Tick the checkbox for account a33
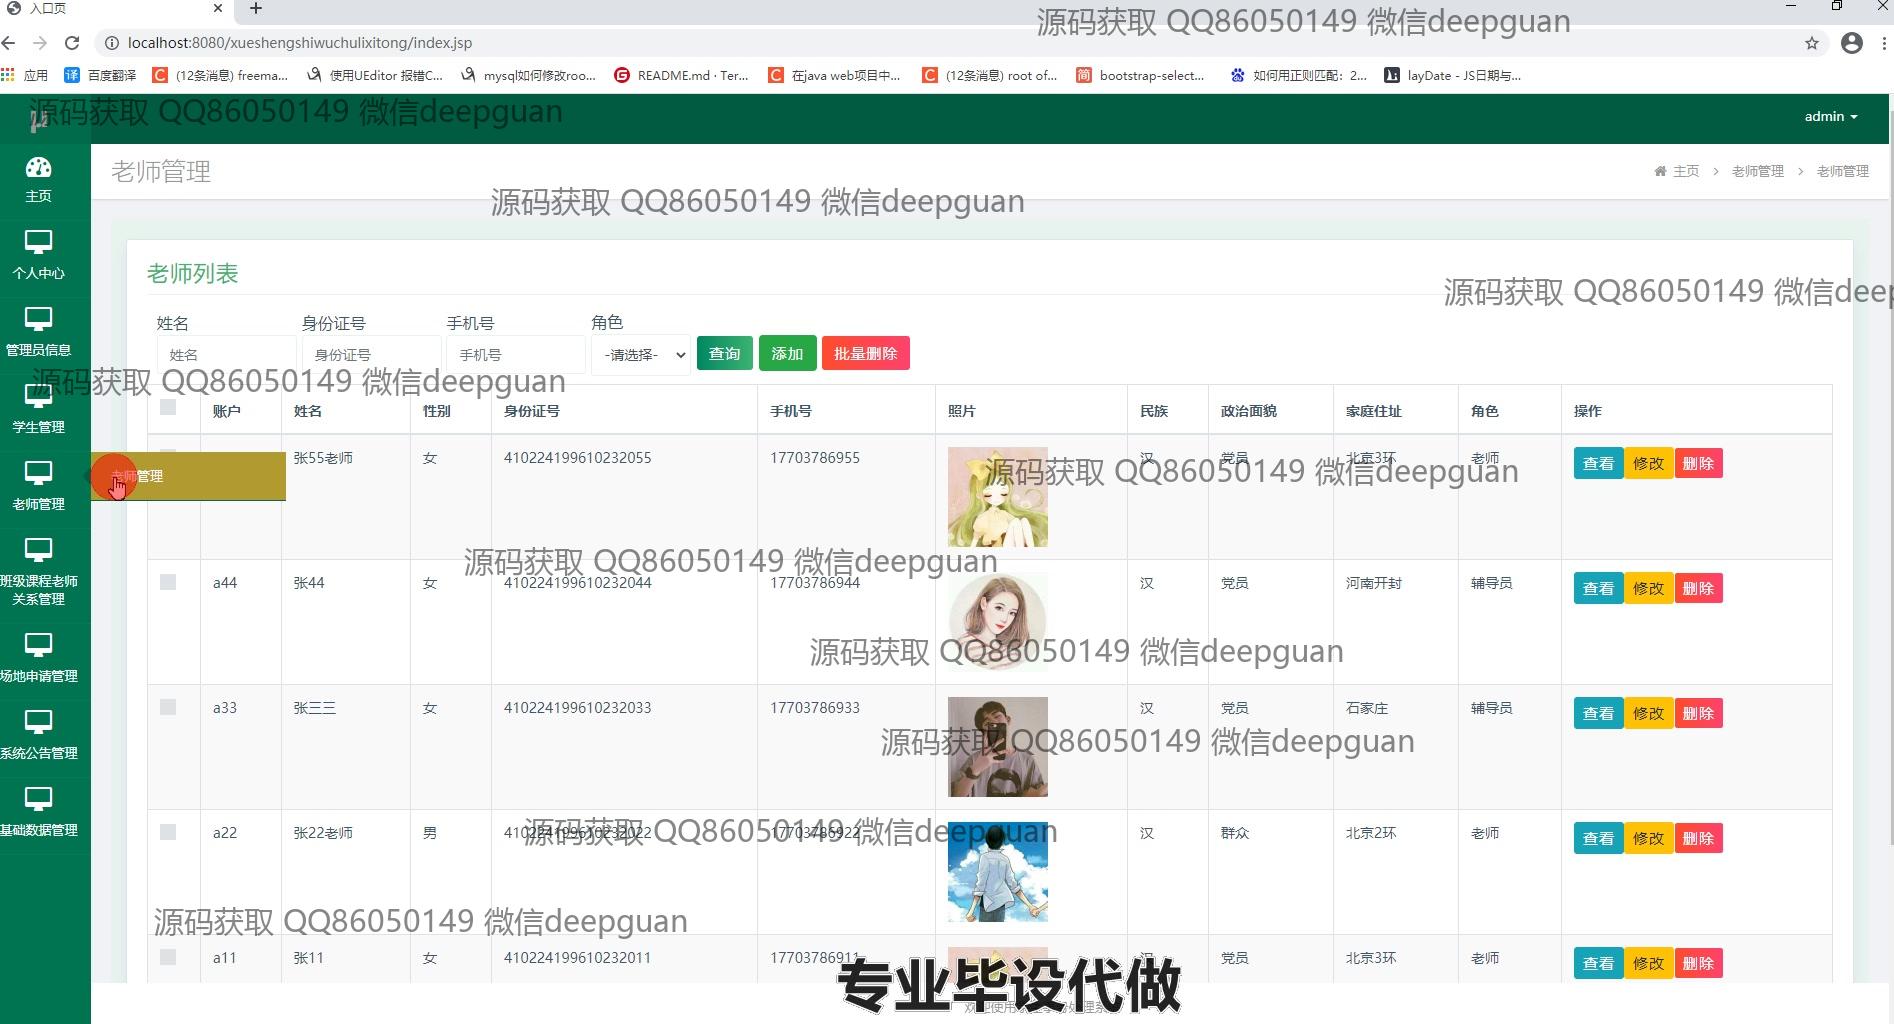 pos(168,707)
